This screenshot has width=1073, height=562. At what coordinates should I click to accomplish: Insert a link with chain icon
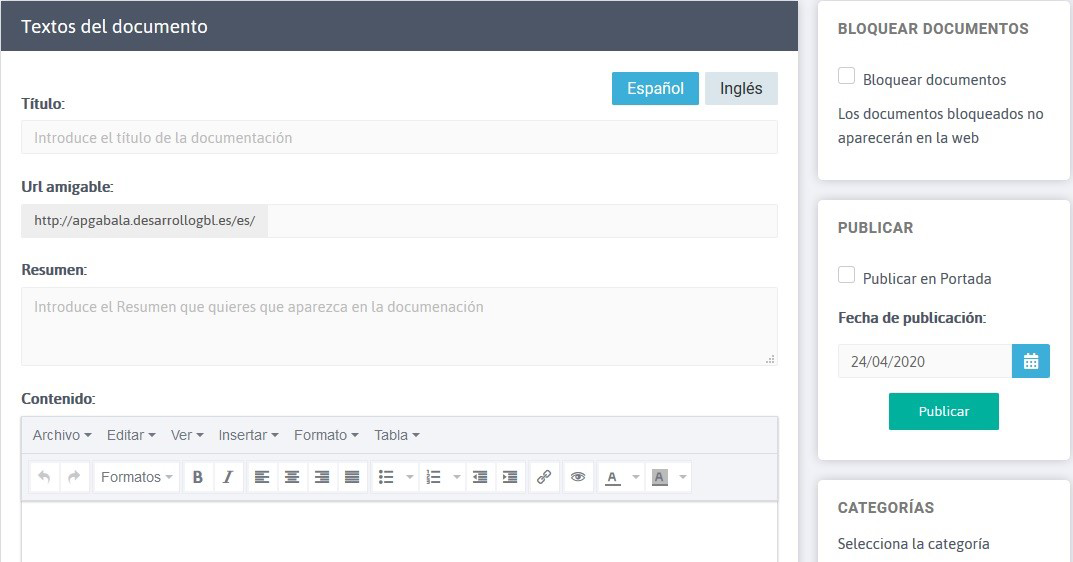point(544,477)
